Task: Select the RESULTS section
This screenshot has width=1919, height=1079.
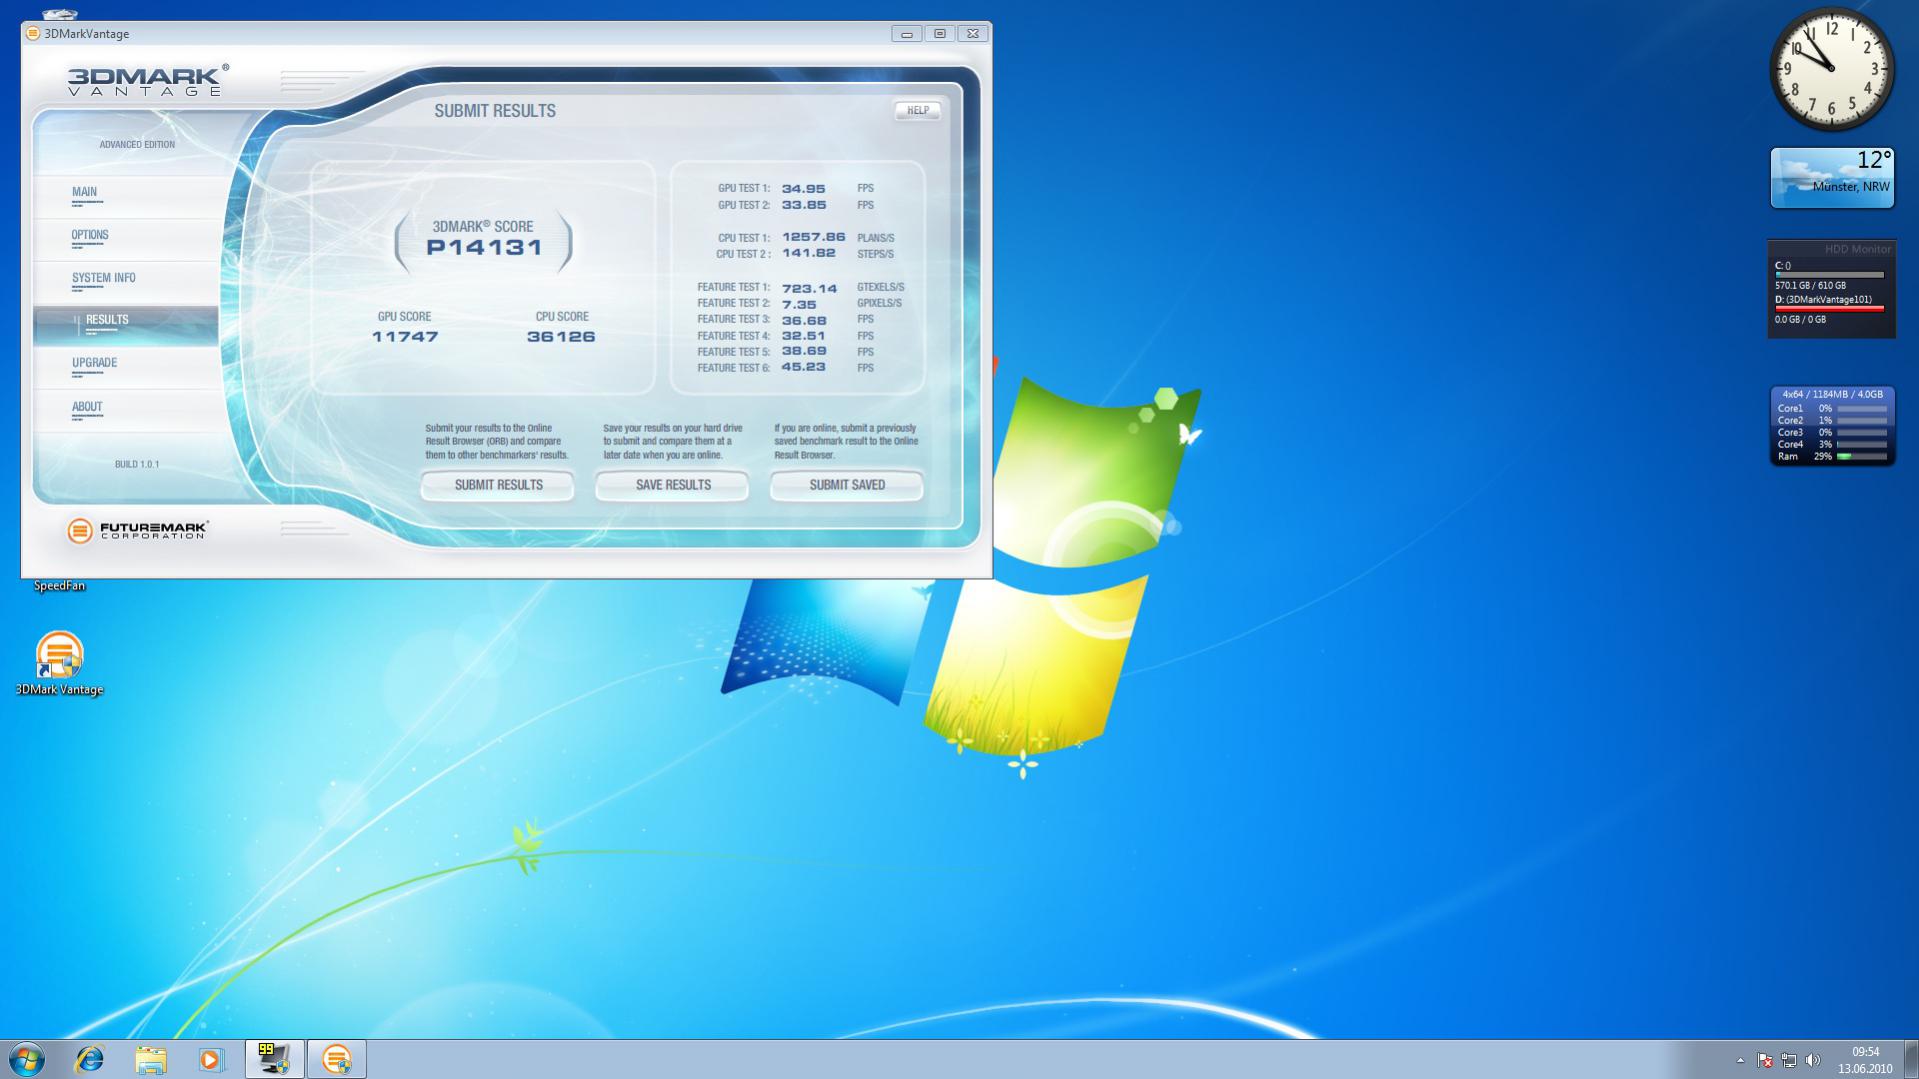Action: pyautogui.click(x=126, y=325)
